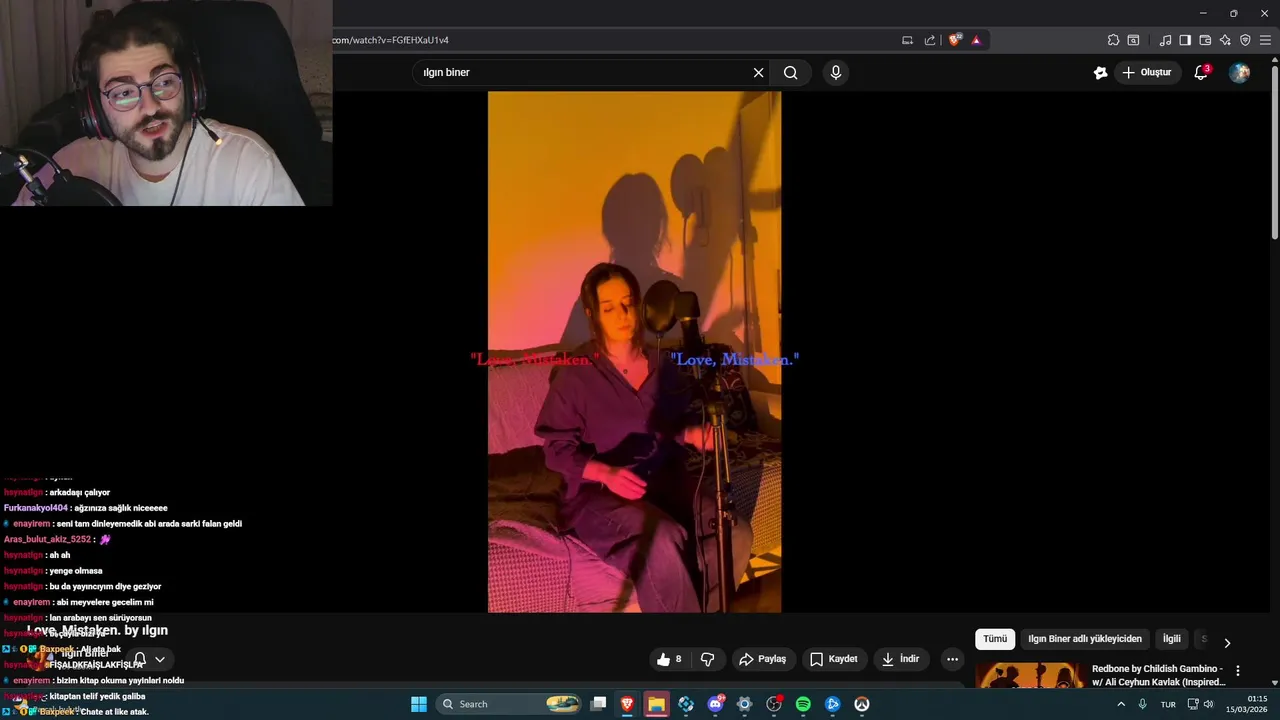This screenshot has width=1280, height=720.
Task: Open Leo AI sparkle icon
Action: [x=1225, y=40]
